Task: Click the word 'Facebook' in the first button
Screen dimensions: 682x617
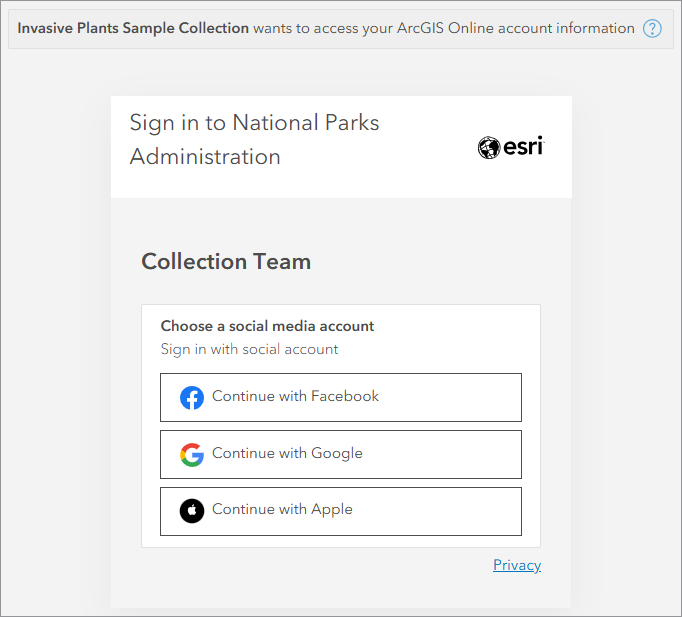Action: [x=345, y=396]
